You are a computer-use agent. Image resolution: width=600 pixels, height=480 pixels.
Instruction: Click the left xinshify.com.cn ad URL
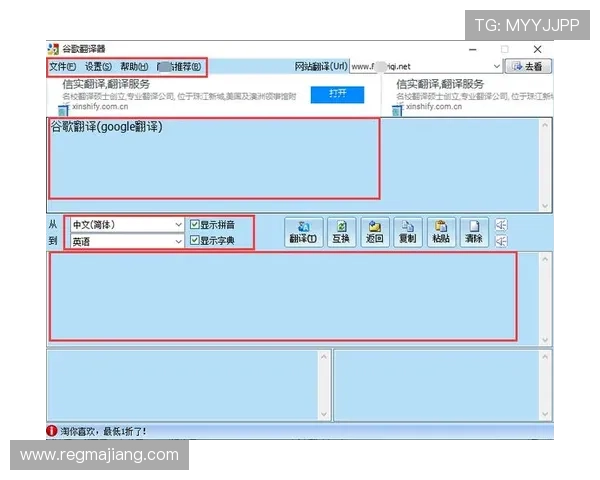(x=100, y=106)
